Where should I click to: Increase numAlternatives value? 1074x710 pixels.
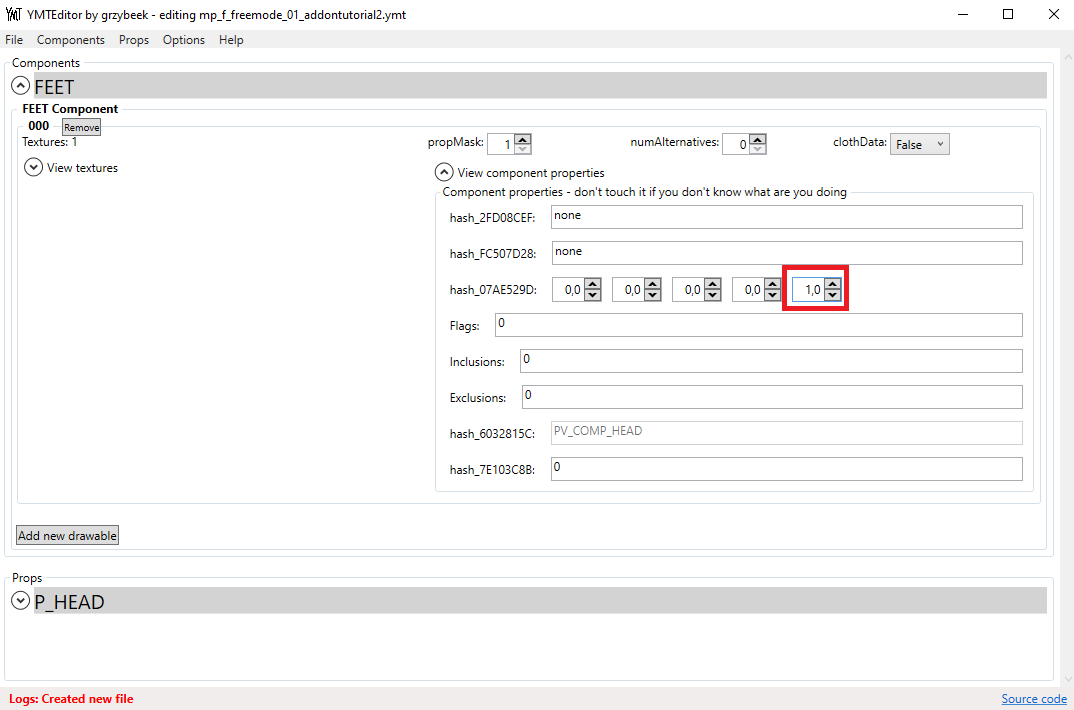758,139
